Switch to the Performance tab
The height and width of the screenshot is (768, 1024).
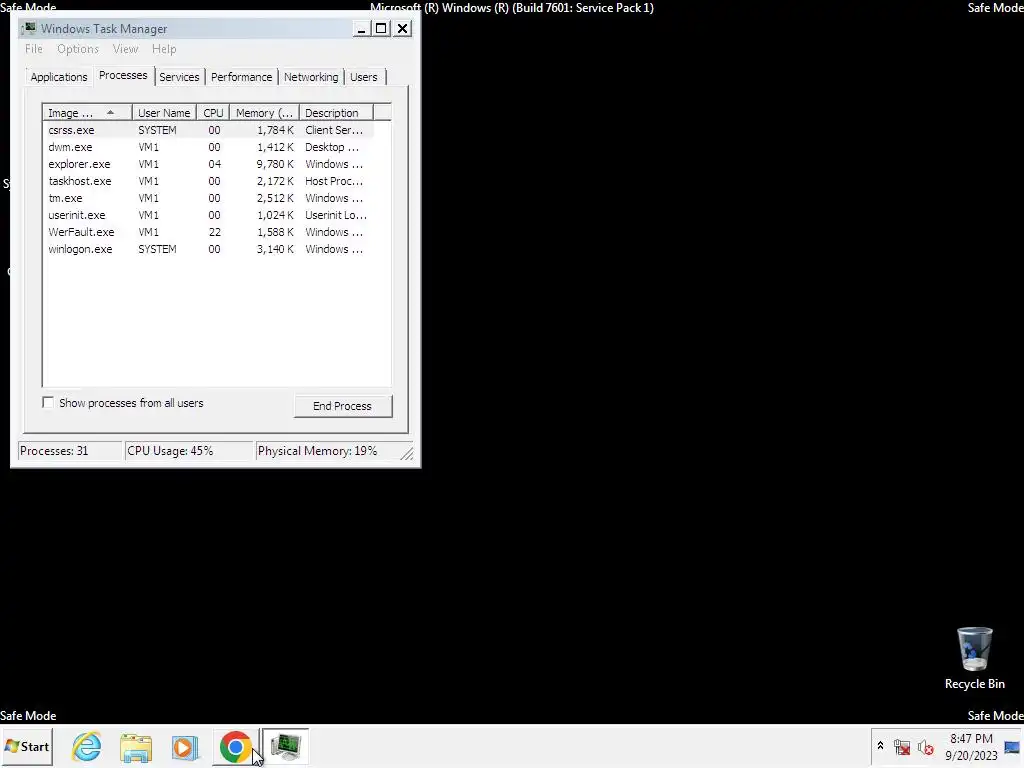coord(242,77)
